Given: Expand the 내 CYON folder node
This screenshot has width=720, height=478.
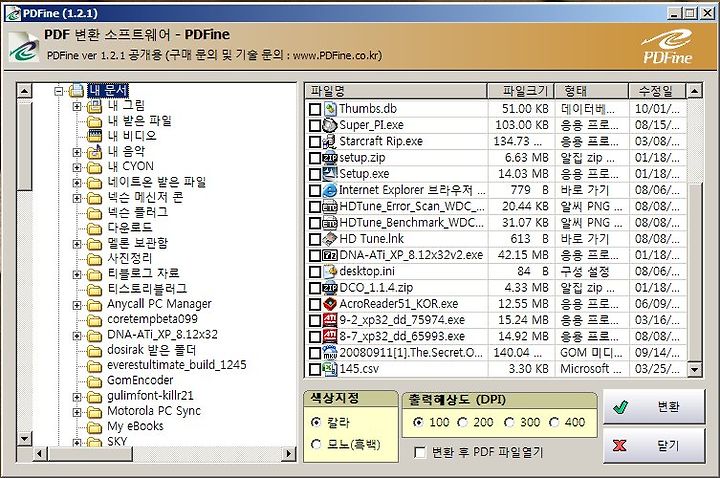Looking at the screenshot, I should (x=77, y=167).
